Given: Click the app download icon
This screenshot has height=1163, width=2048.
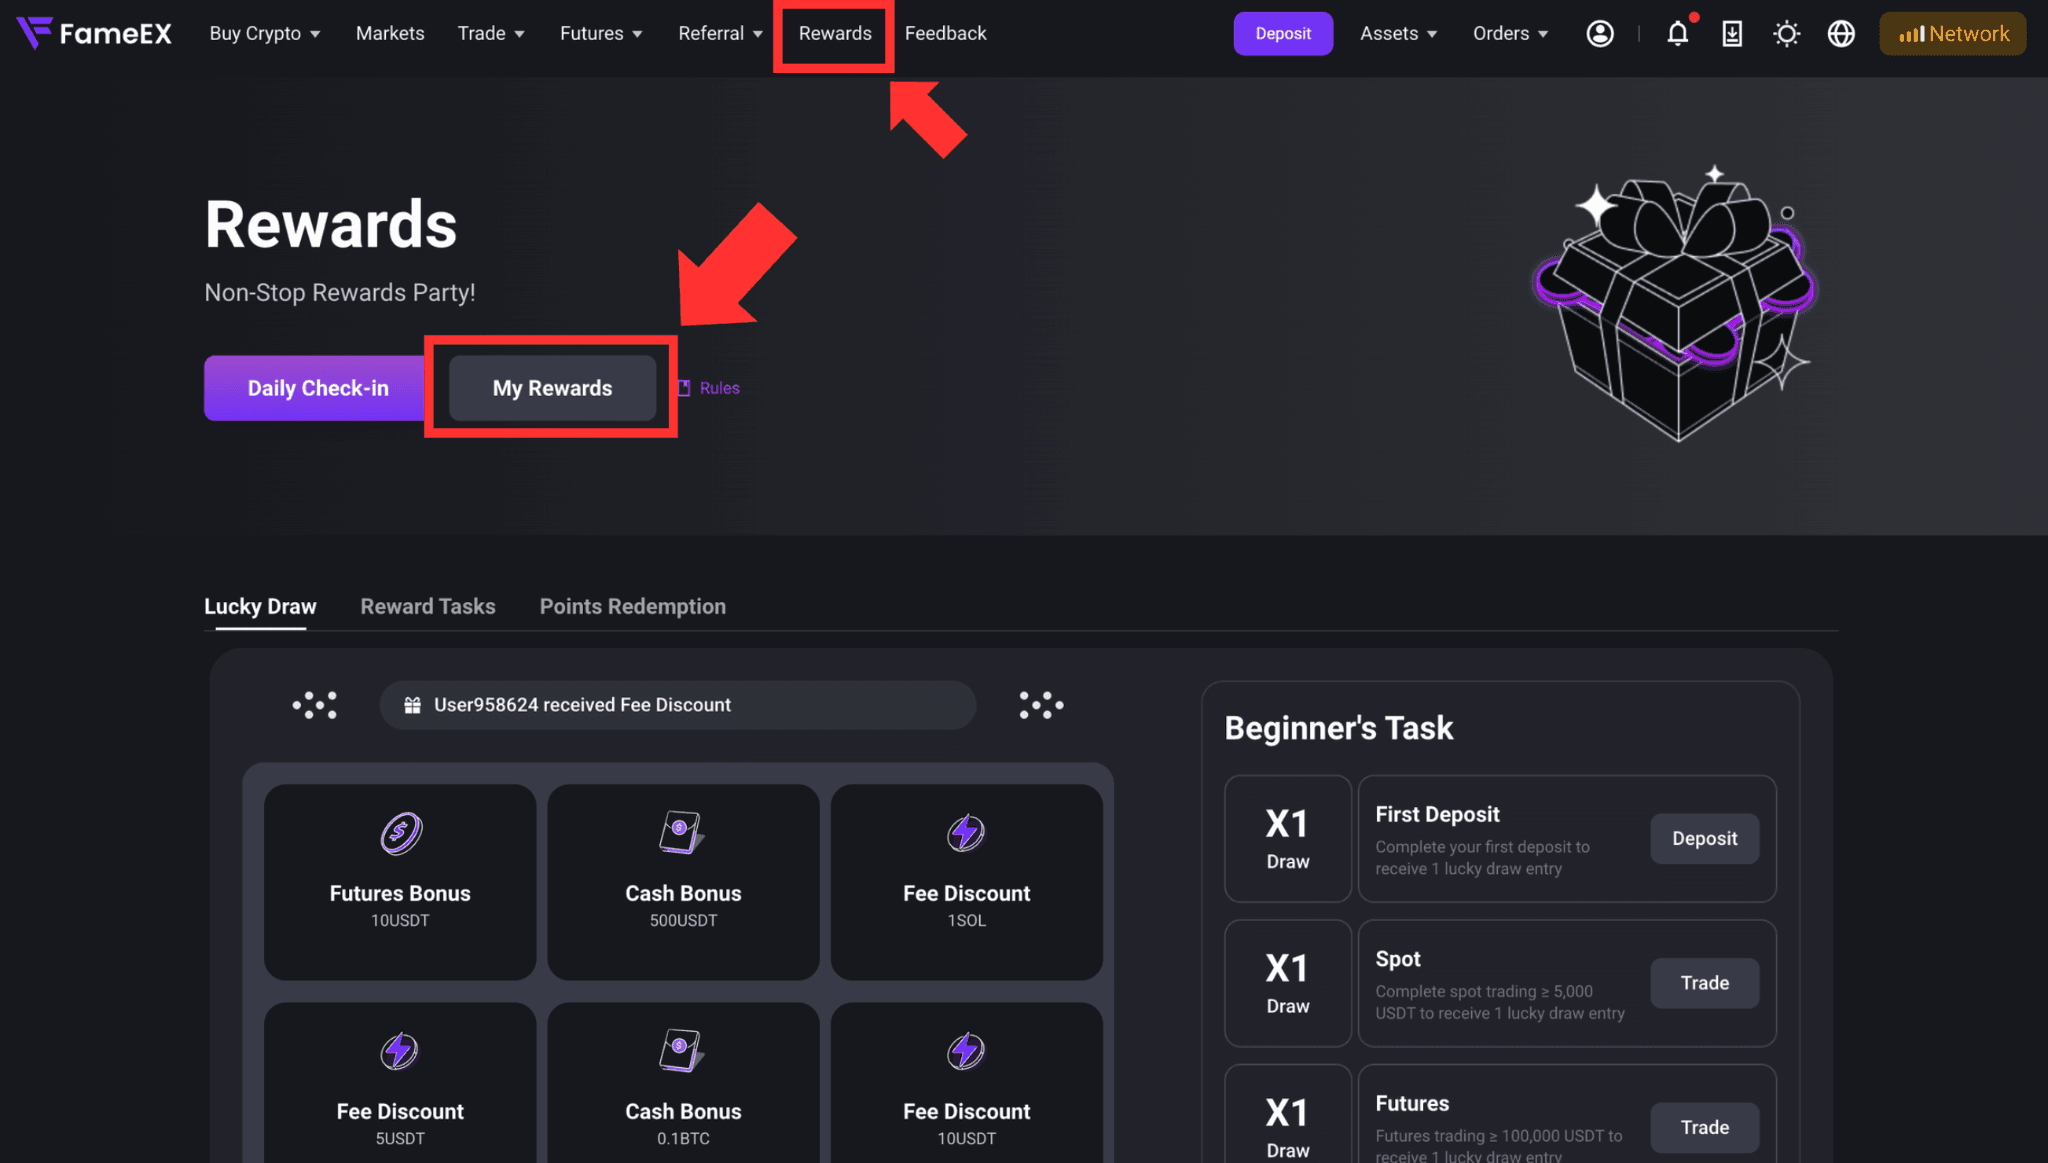Looking at the screenshot, I should 1732,34.
